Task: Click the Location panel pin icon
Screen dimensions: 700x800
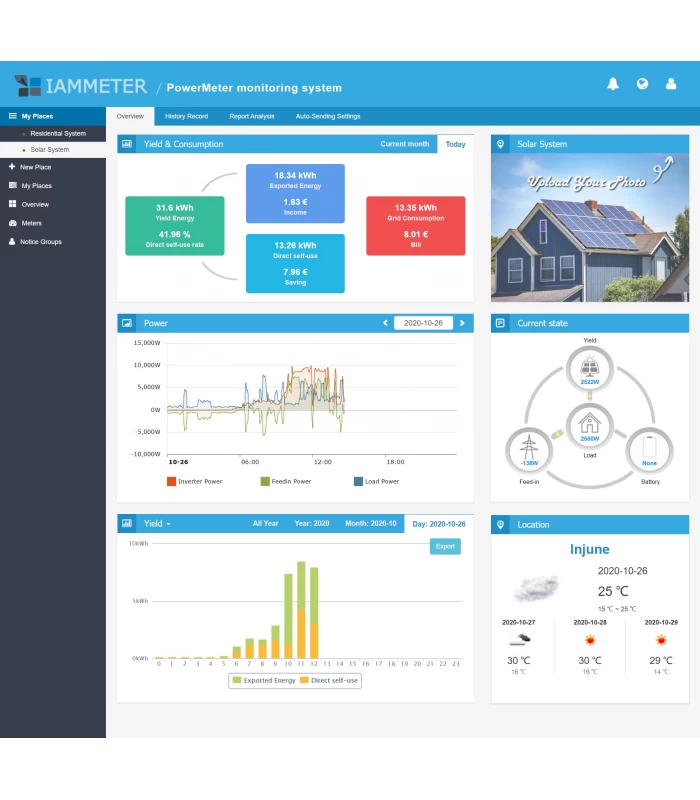Action: click(501, 524)
